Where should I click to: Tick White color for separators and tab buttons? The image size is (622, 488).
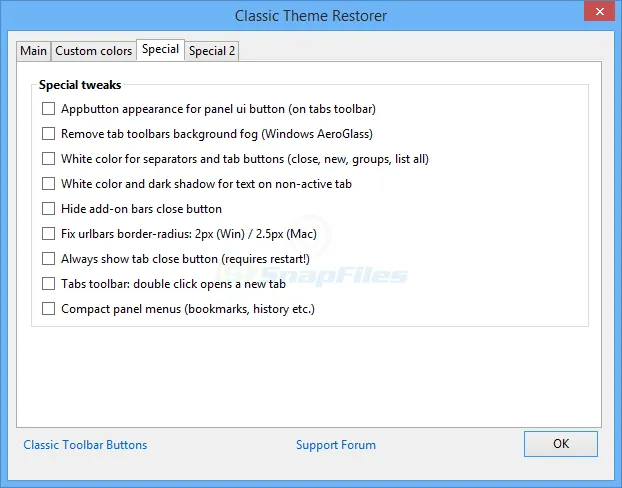pyautogui.click(x=48, y=159)
